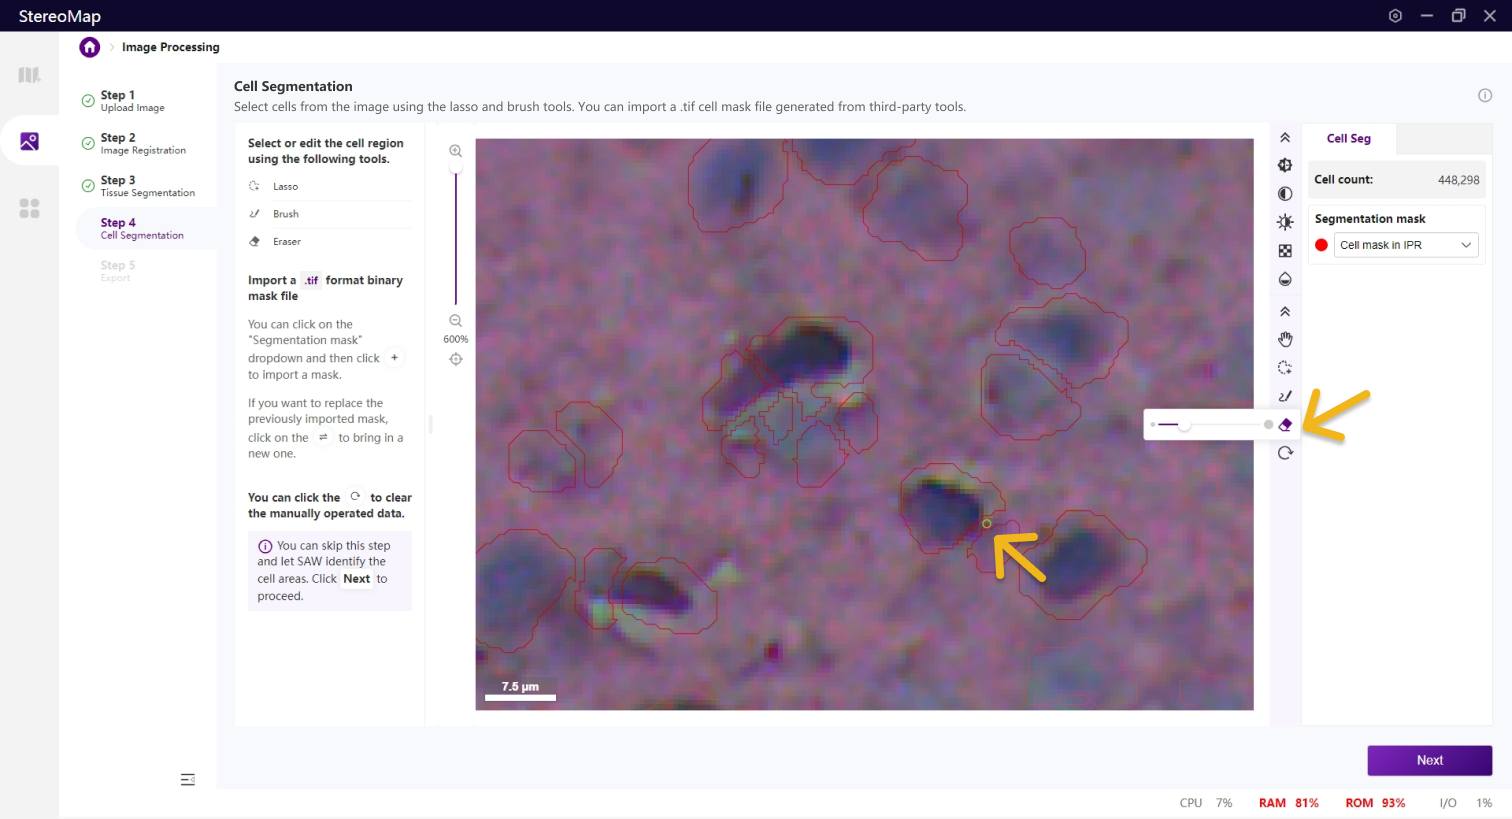Click the Next button

(1429, 760)
